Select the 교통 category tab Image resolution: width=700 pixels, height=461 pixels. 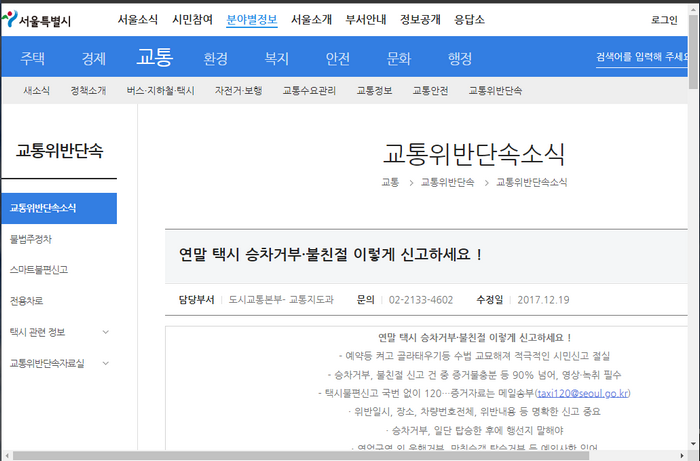[x=154, y=57]
